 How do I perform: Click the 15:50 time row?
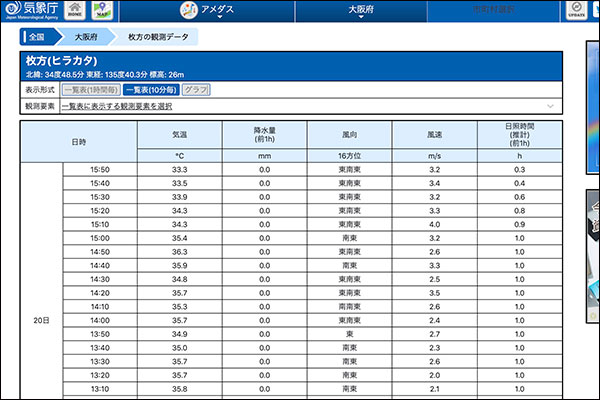[100, 169]
